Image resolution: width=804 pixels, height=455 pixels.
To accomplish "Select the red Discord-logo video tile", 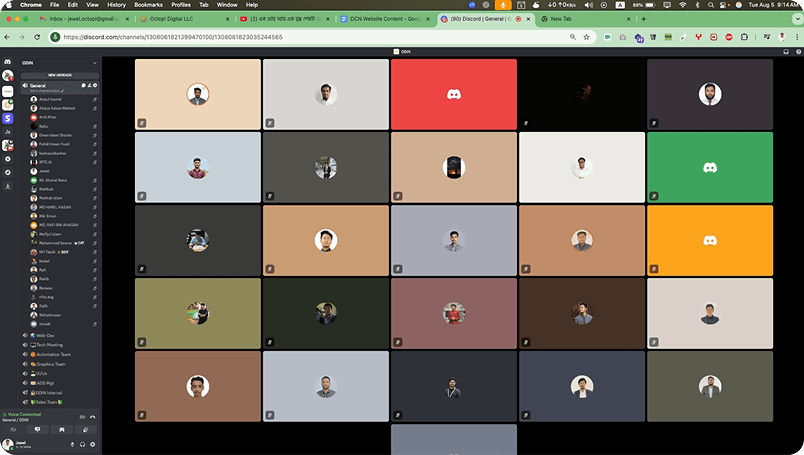I will (x=454, y=94).
